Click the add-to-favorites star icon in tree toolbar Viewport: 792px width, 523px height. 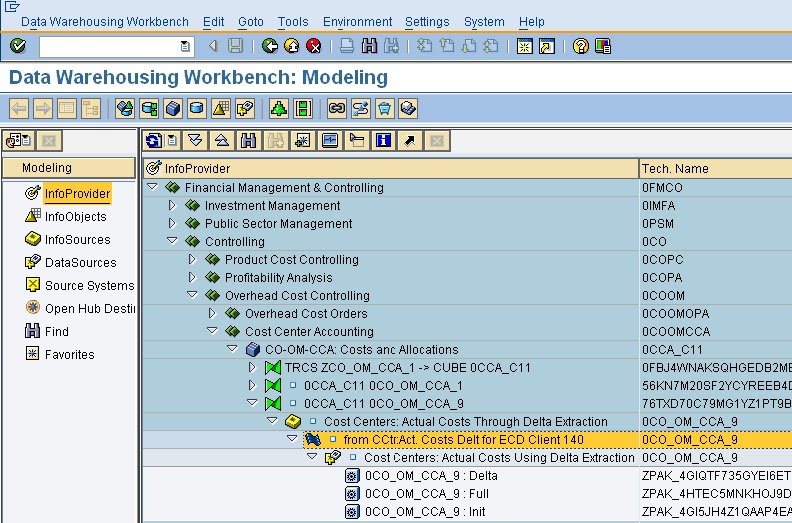[303, 140]
